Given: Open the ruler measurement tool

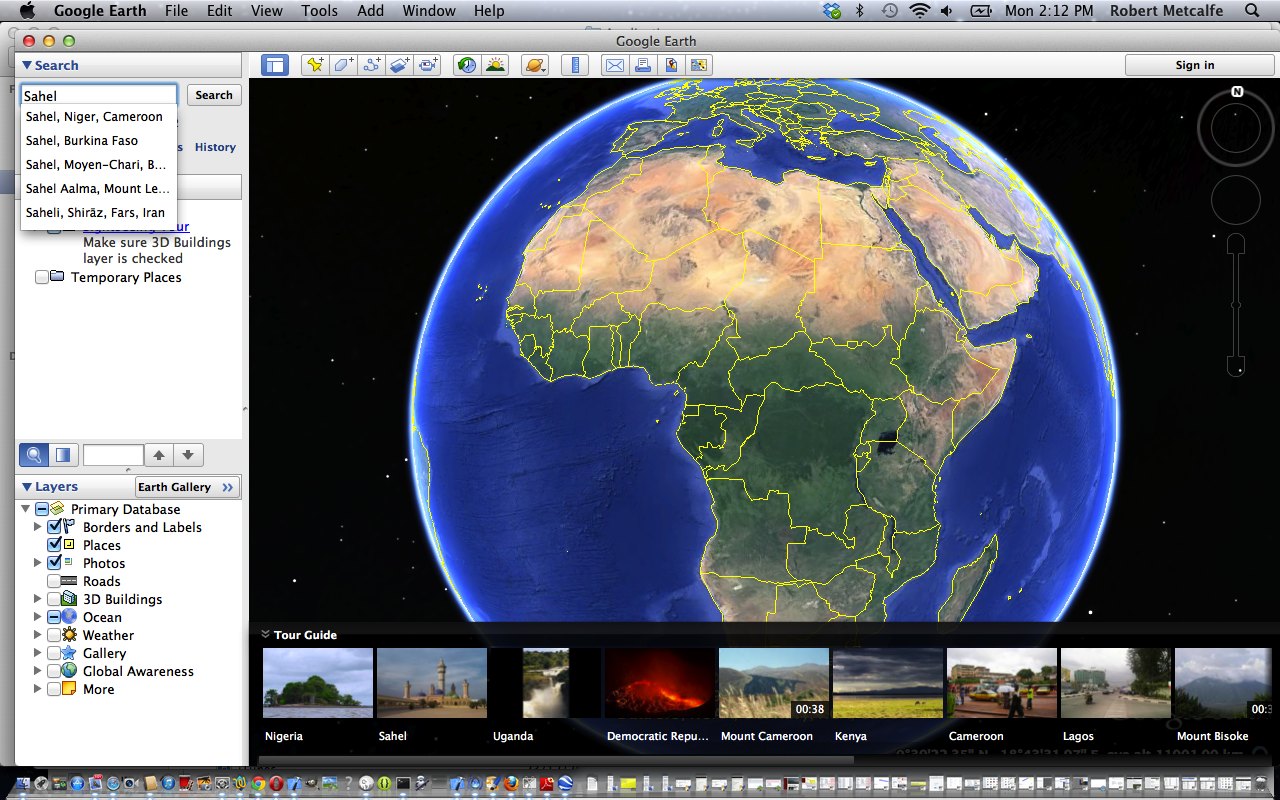Looking at the screenshot, I should coord(575,65).
